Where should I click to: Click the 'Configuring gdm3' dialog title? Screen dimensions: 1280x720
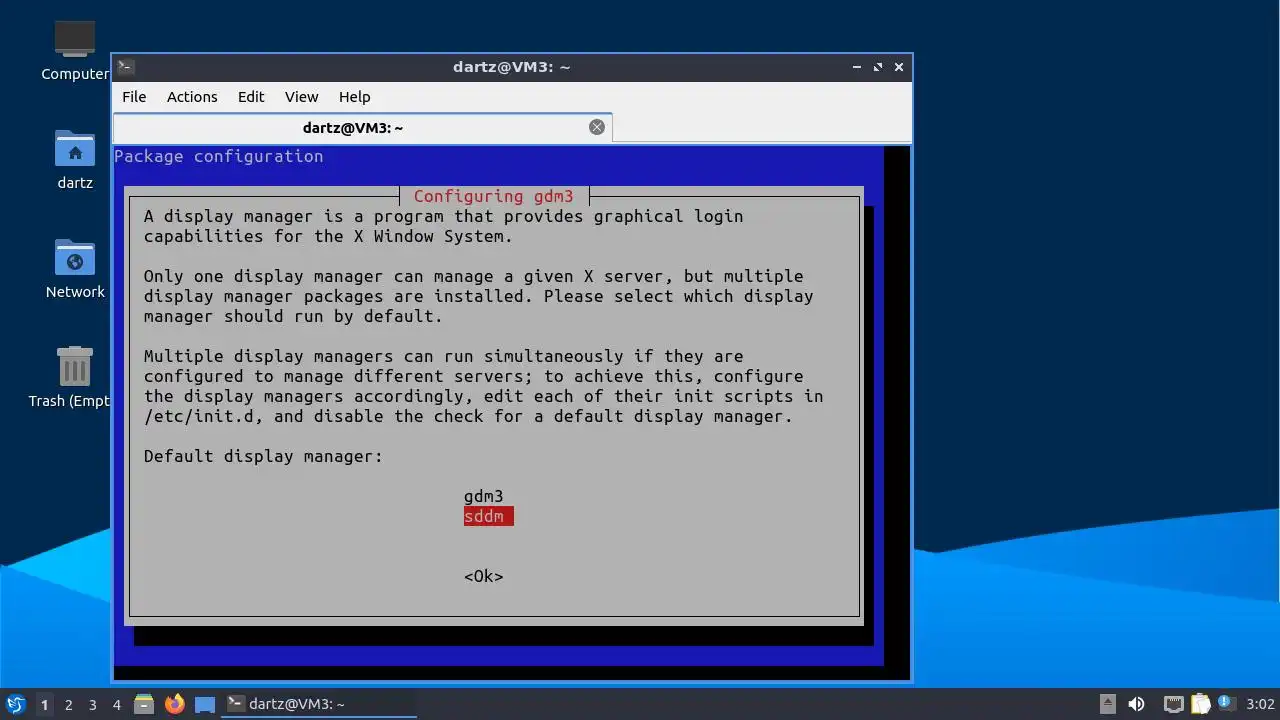[493, 196]
